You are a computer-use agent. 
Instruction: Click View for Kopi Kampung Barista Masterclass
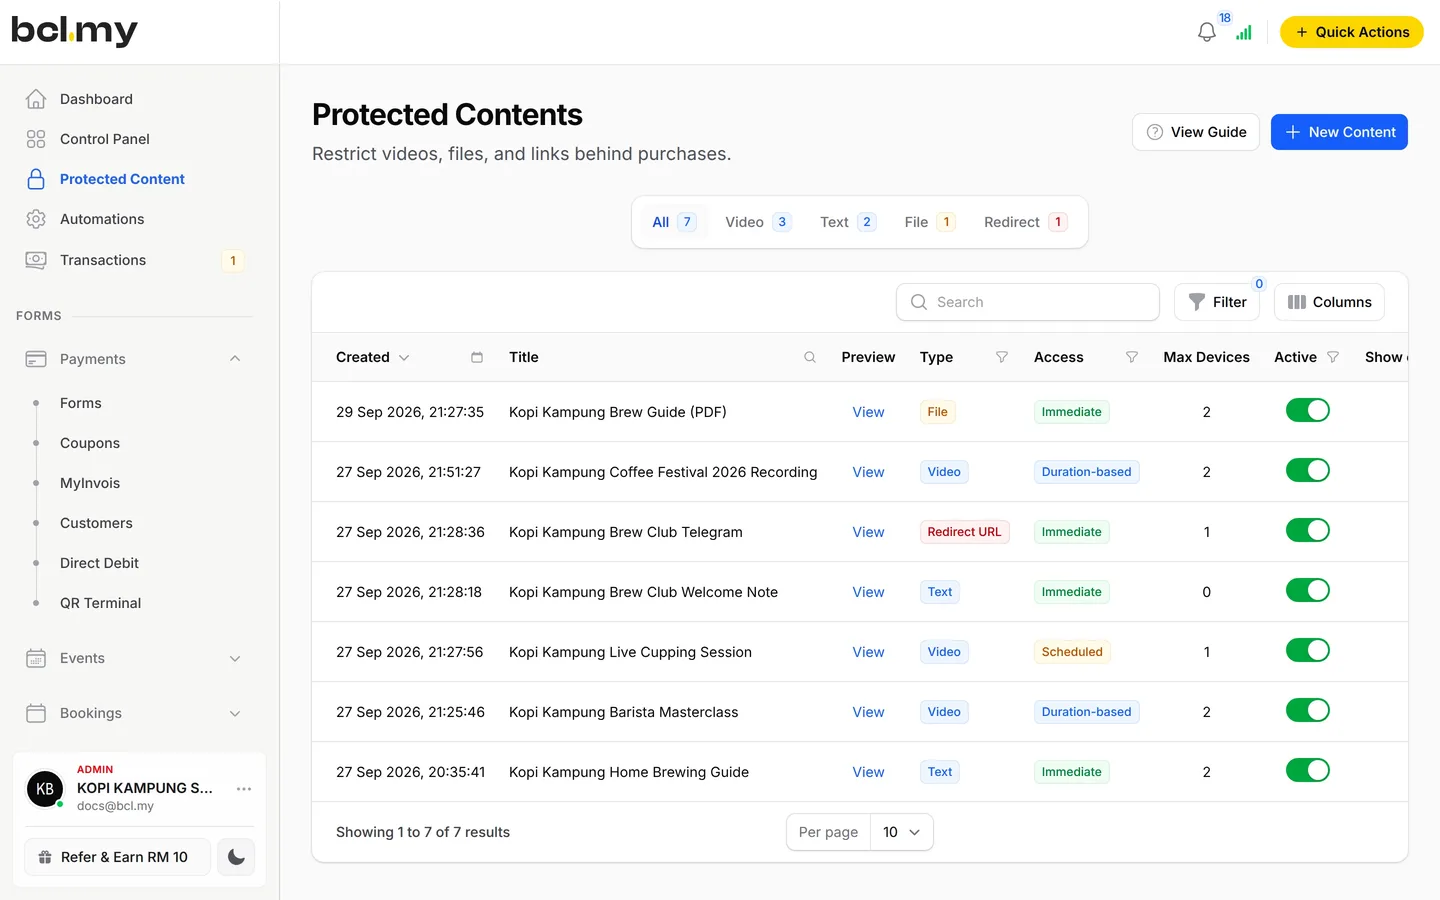coord(868,712)
